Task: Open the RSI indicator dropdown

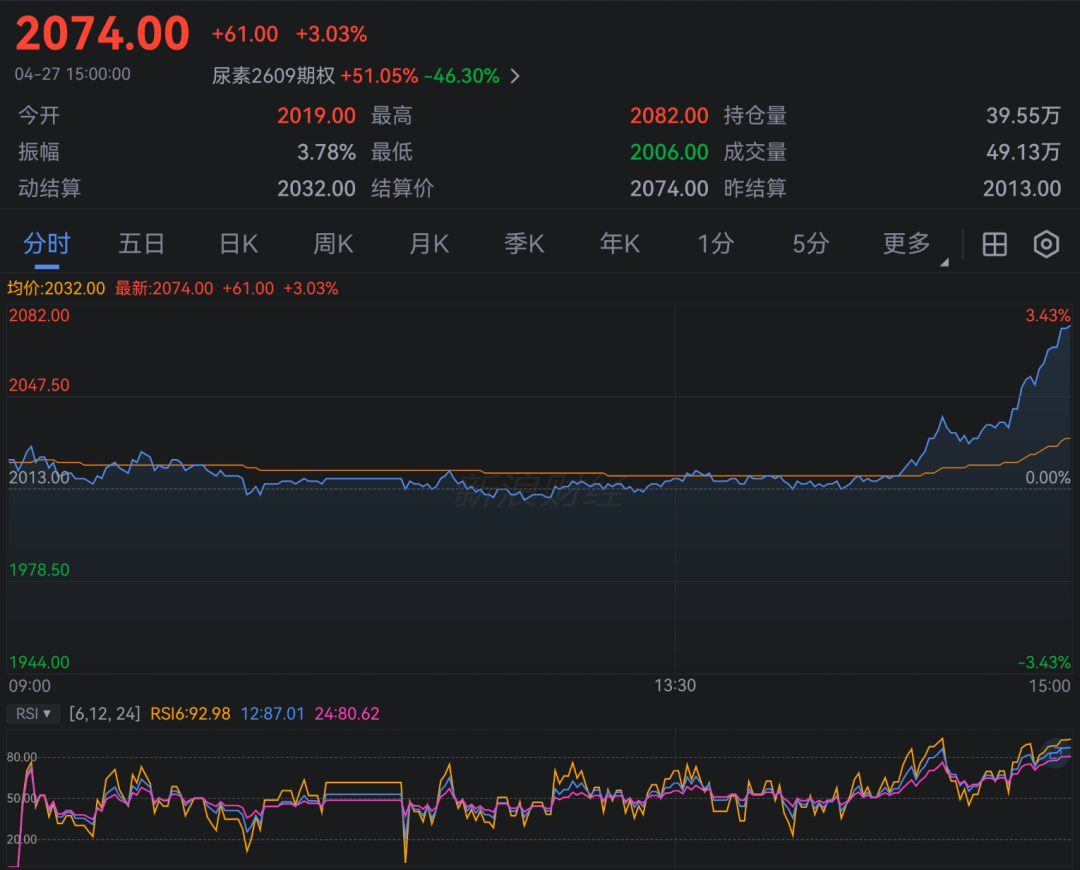Action: click(x=33, y=714)
